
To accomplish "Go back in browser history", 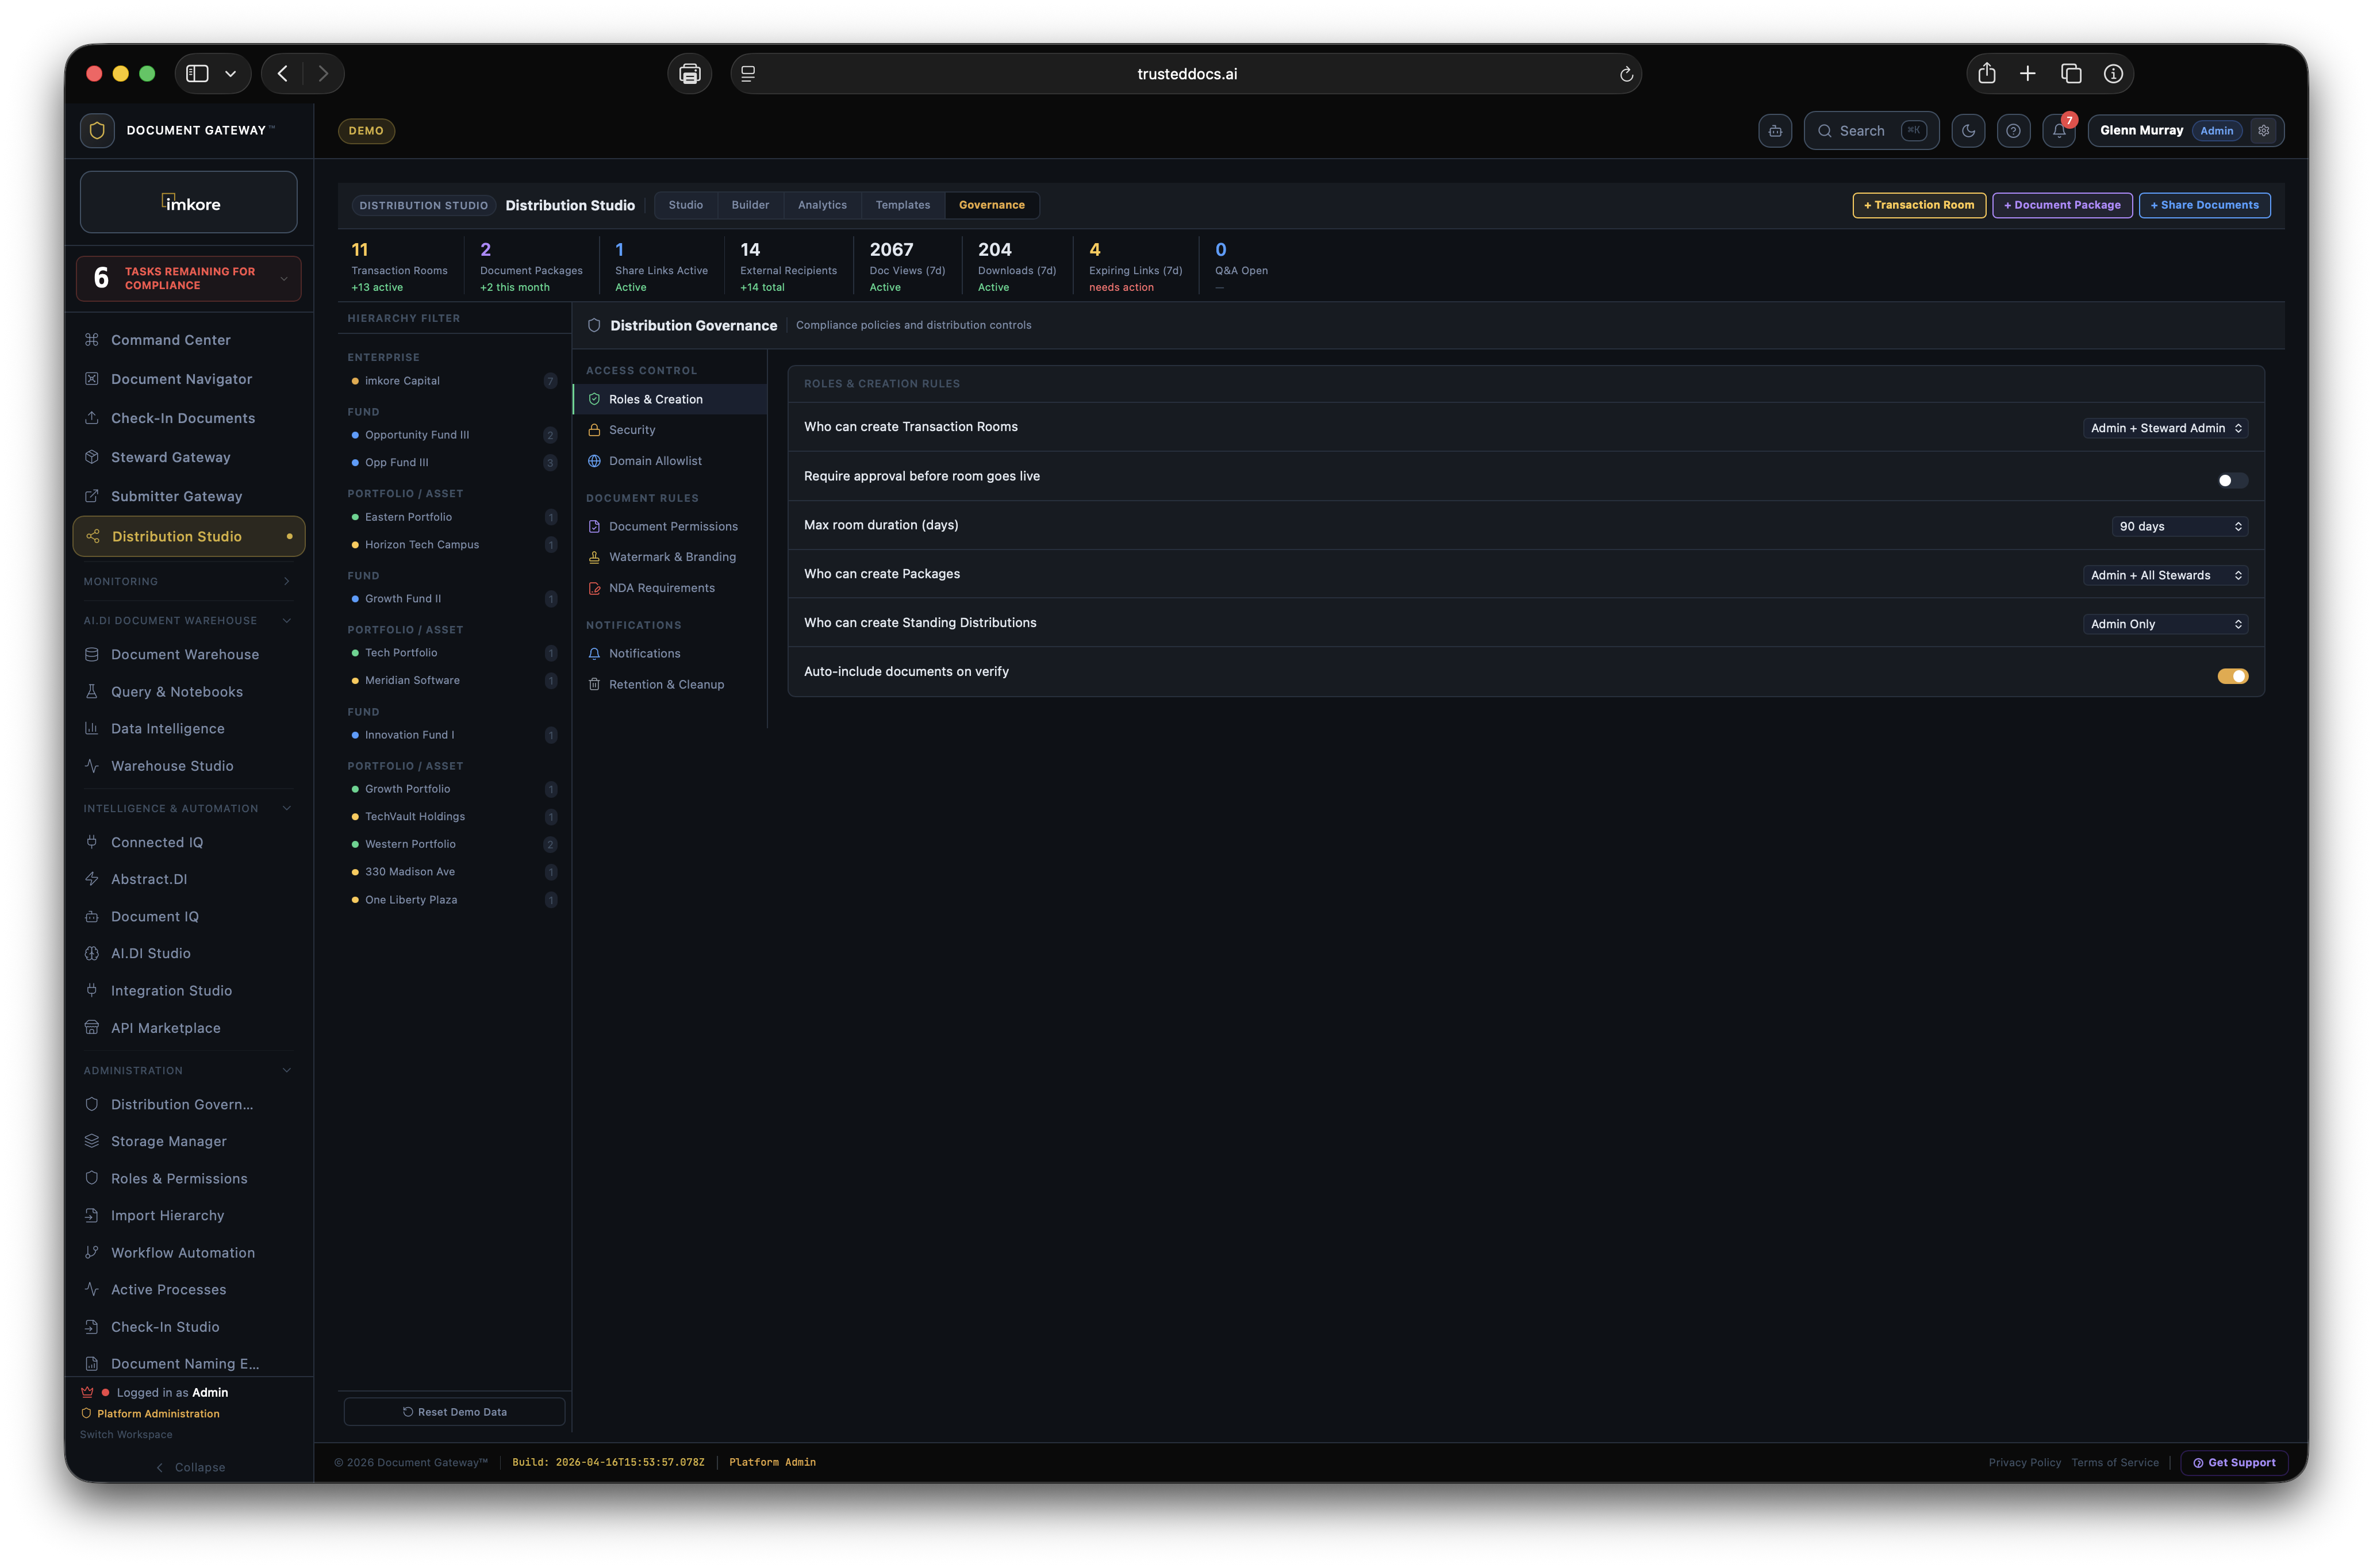I will [x=283, y=74].
